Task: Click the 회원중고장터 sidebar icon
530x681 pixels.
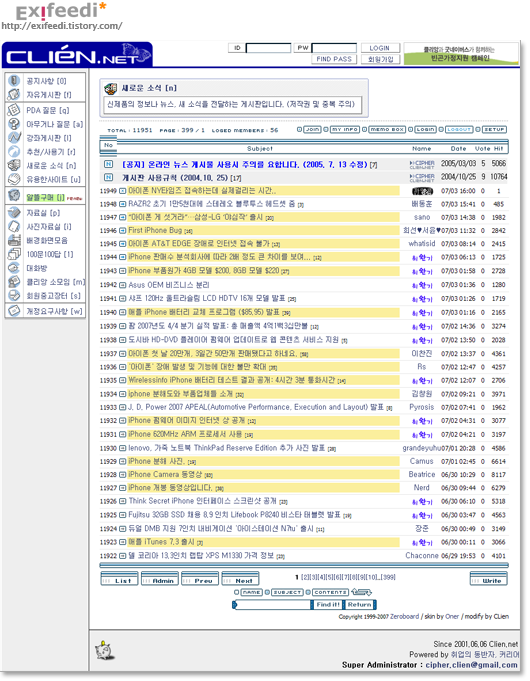Action: point(14,295)
